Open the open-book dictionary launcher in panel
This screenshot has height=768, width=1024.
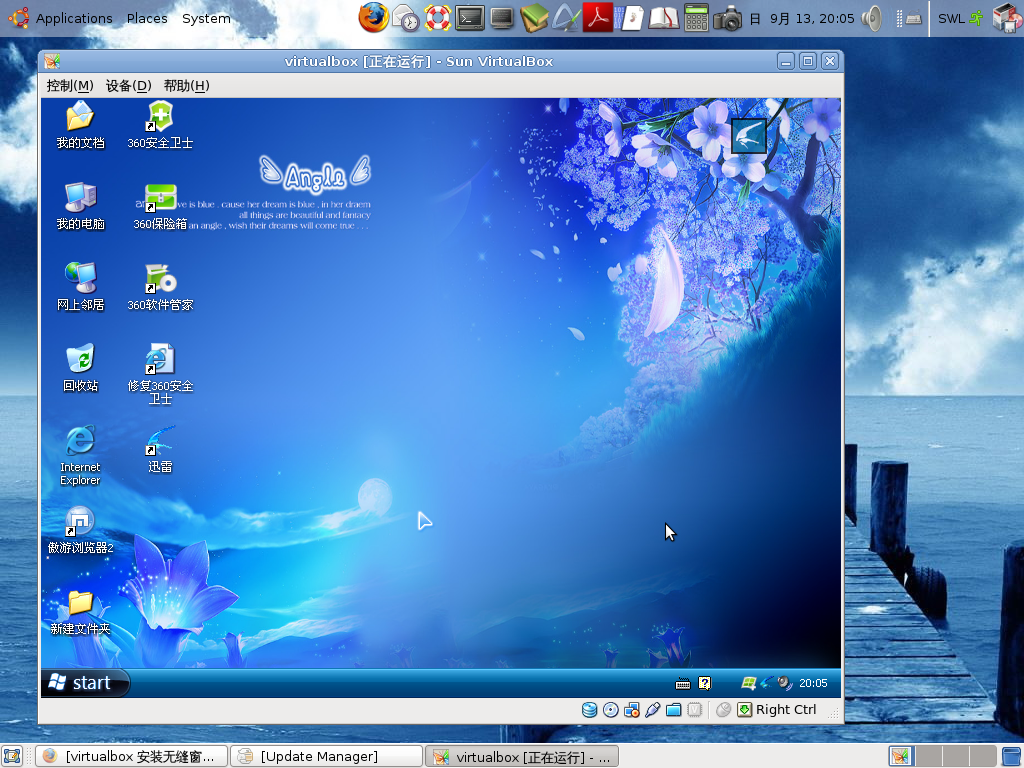664,18
